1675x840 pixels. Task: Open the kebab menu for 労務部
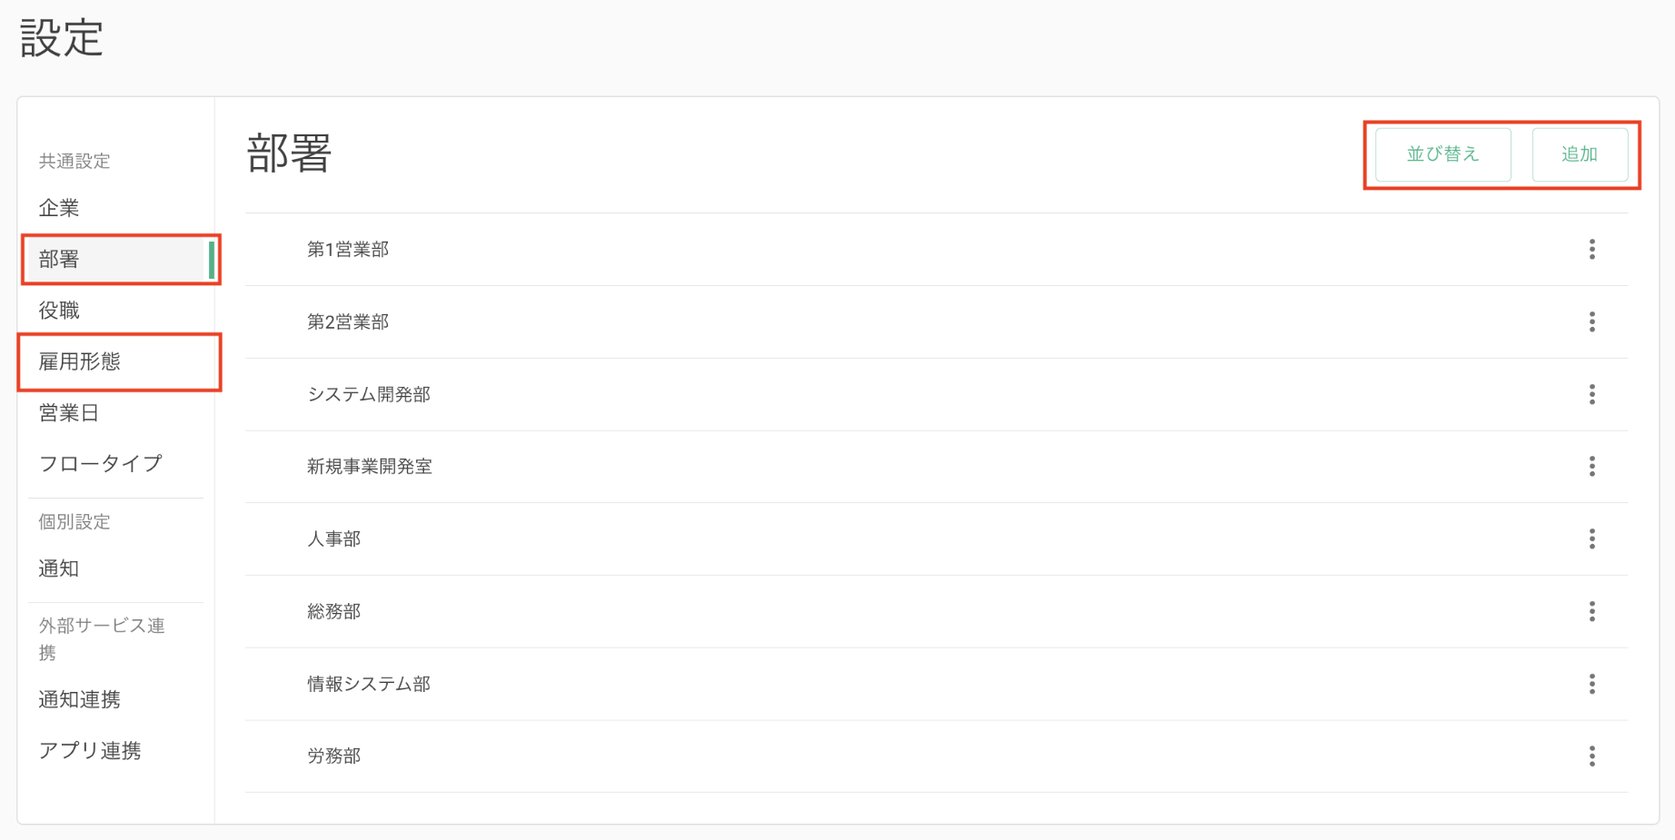(x=1592, y=756)
